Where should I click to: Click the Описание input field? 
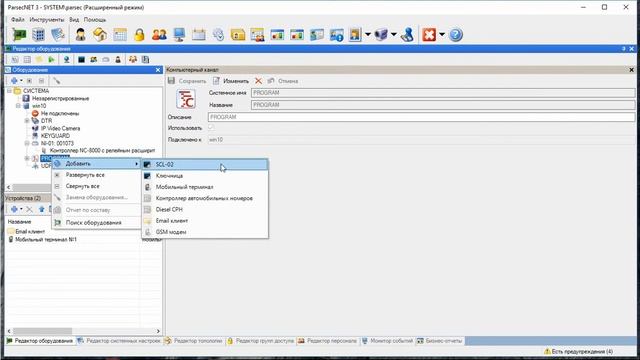pyautogui.click(x=422, y=117)
